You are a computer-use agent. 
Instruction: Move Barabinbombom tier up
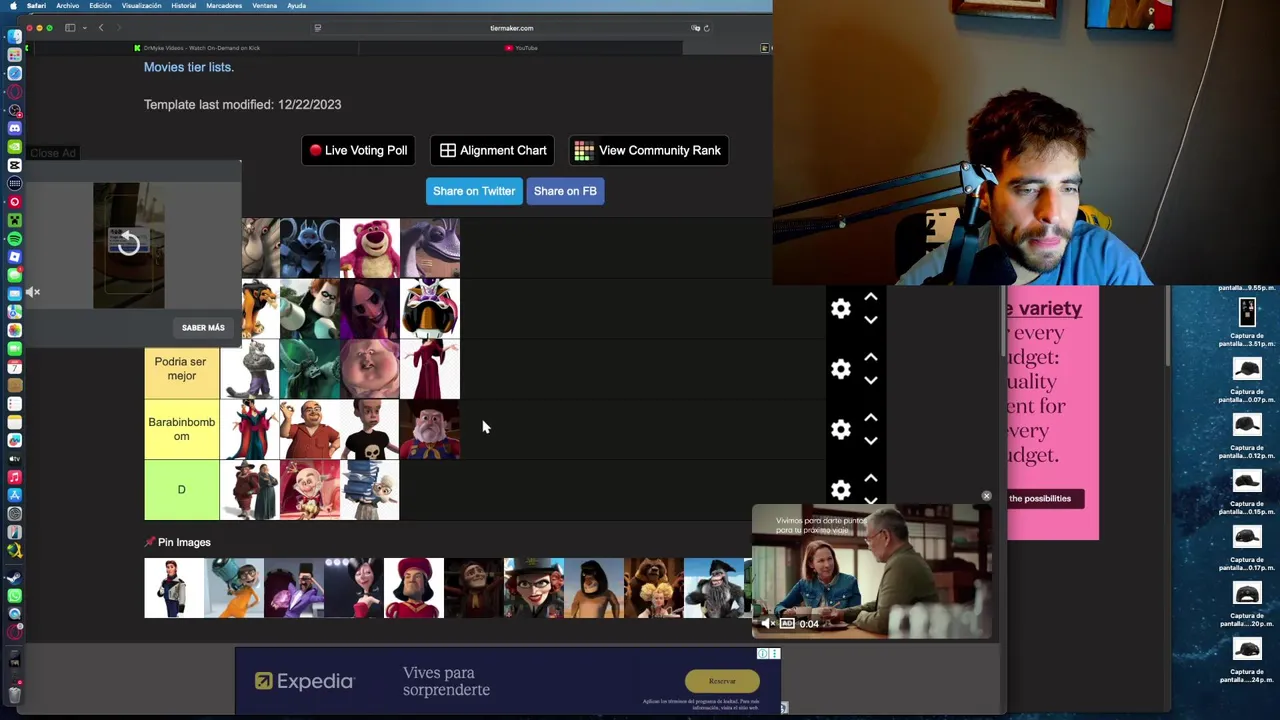click(871, 418)
